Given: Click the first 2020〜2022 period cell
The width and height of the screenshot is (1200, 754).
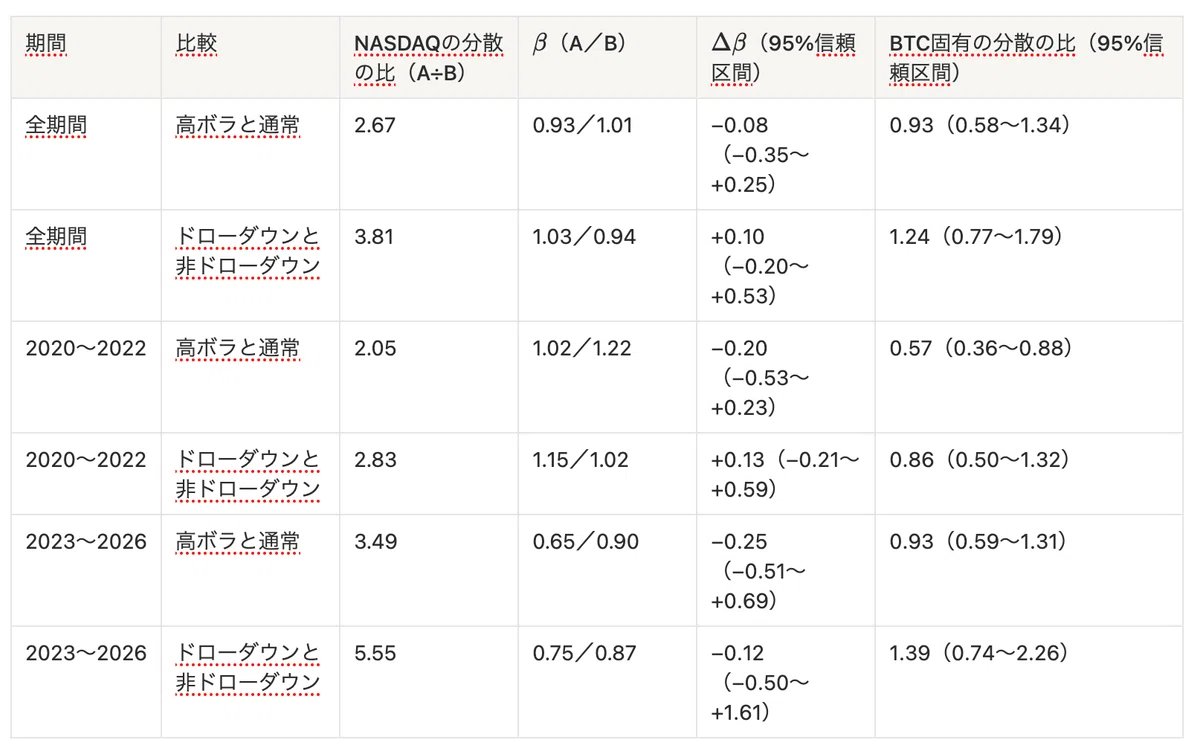Looking at the screenshot, I should click(86, 377).
